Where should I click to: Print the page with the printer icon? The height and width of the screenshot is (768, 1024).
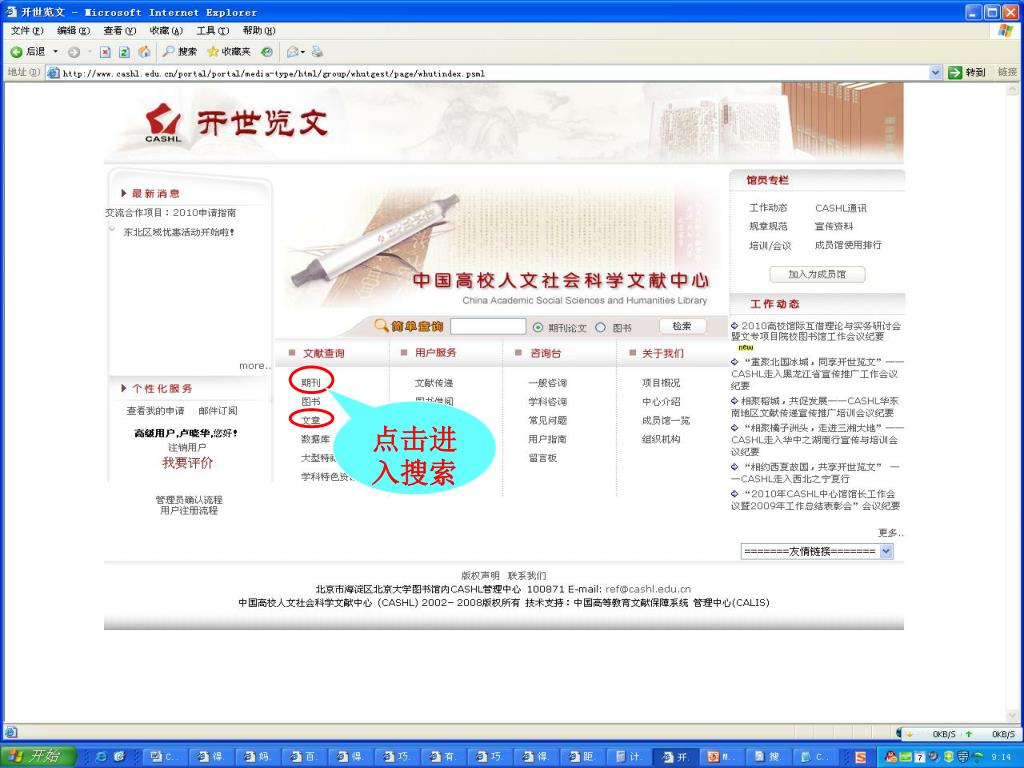(x=317, y=52)
